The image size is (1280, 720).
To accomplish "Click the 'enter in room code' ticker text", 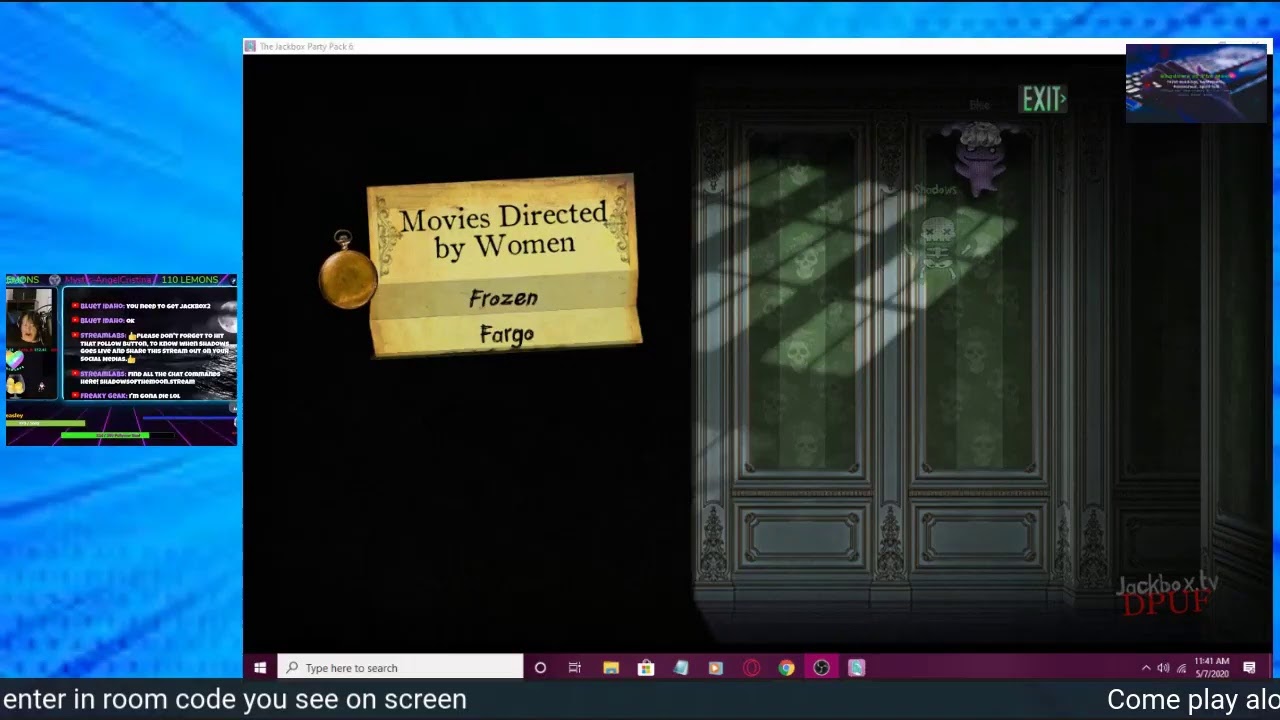I will 234,699.
